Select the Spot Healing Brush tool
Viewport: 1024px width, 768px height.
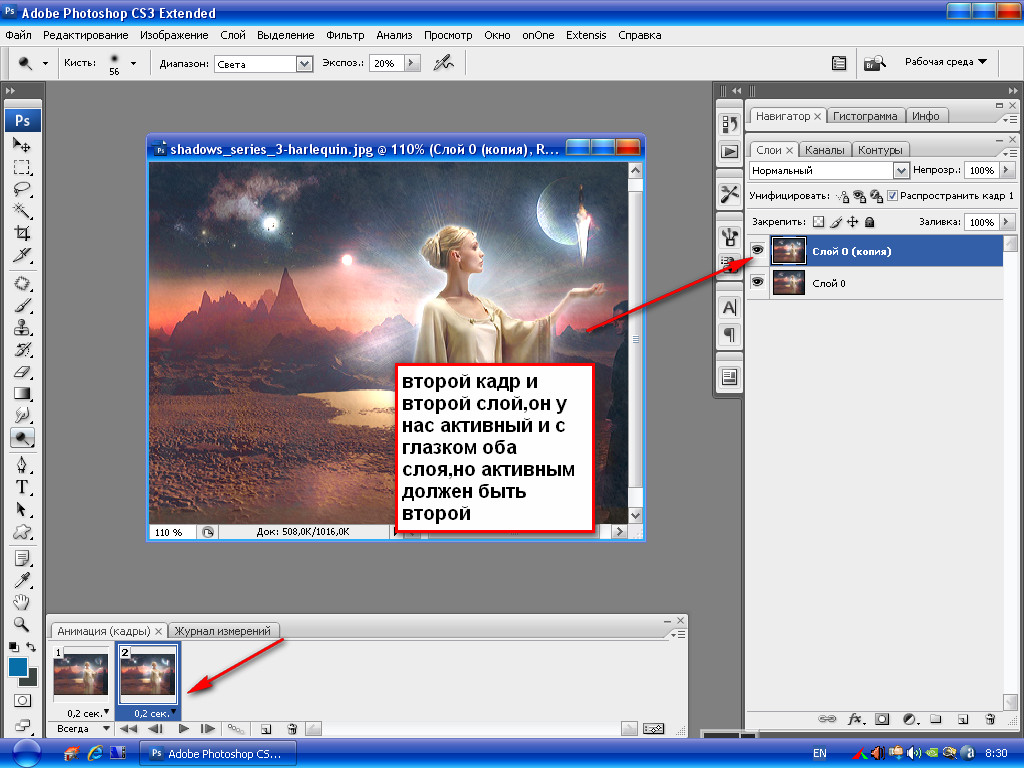click(x=22, y=283)
